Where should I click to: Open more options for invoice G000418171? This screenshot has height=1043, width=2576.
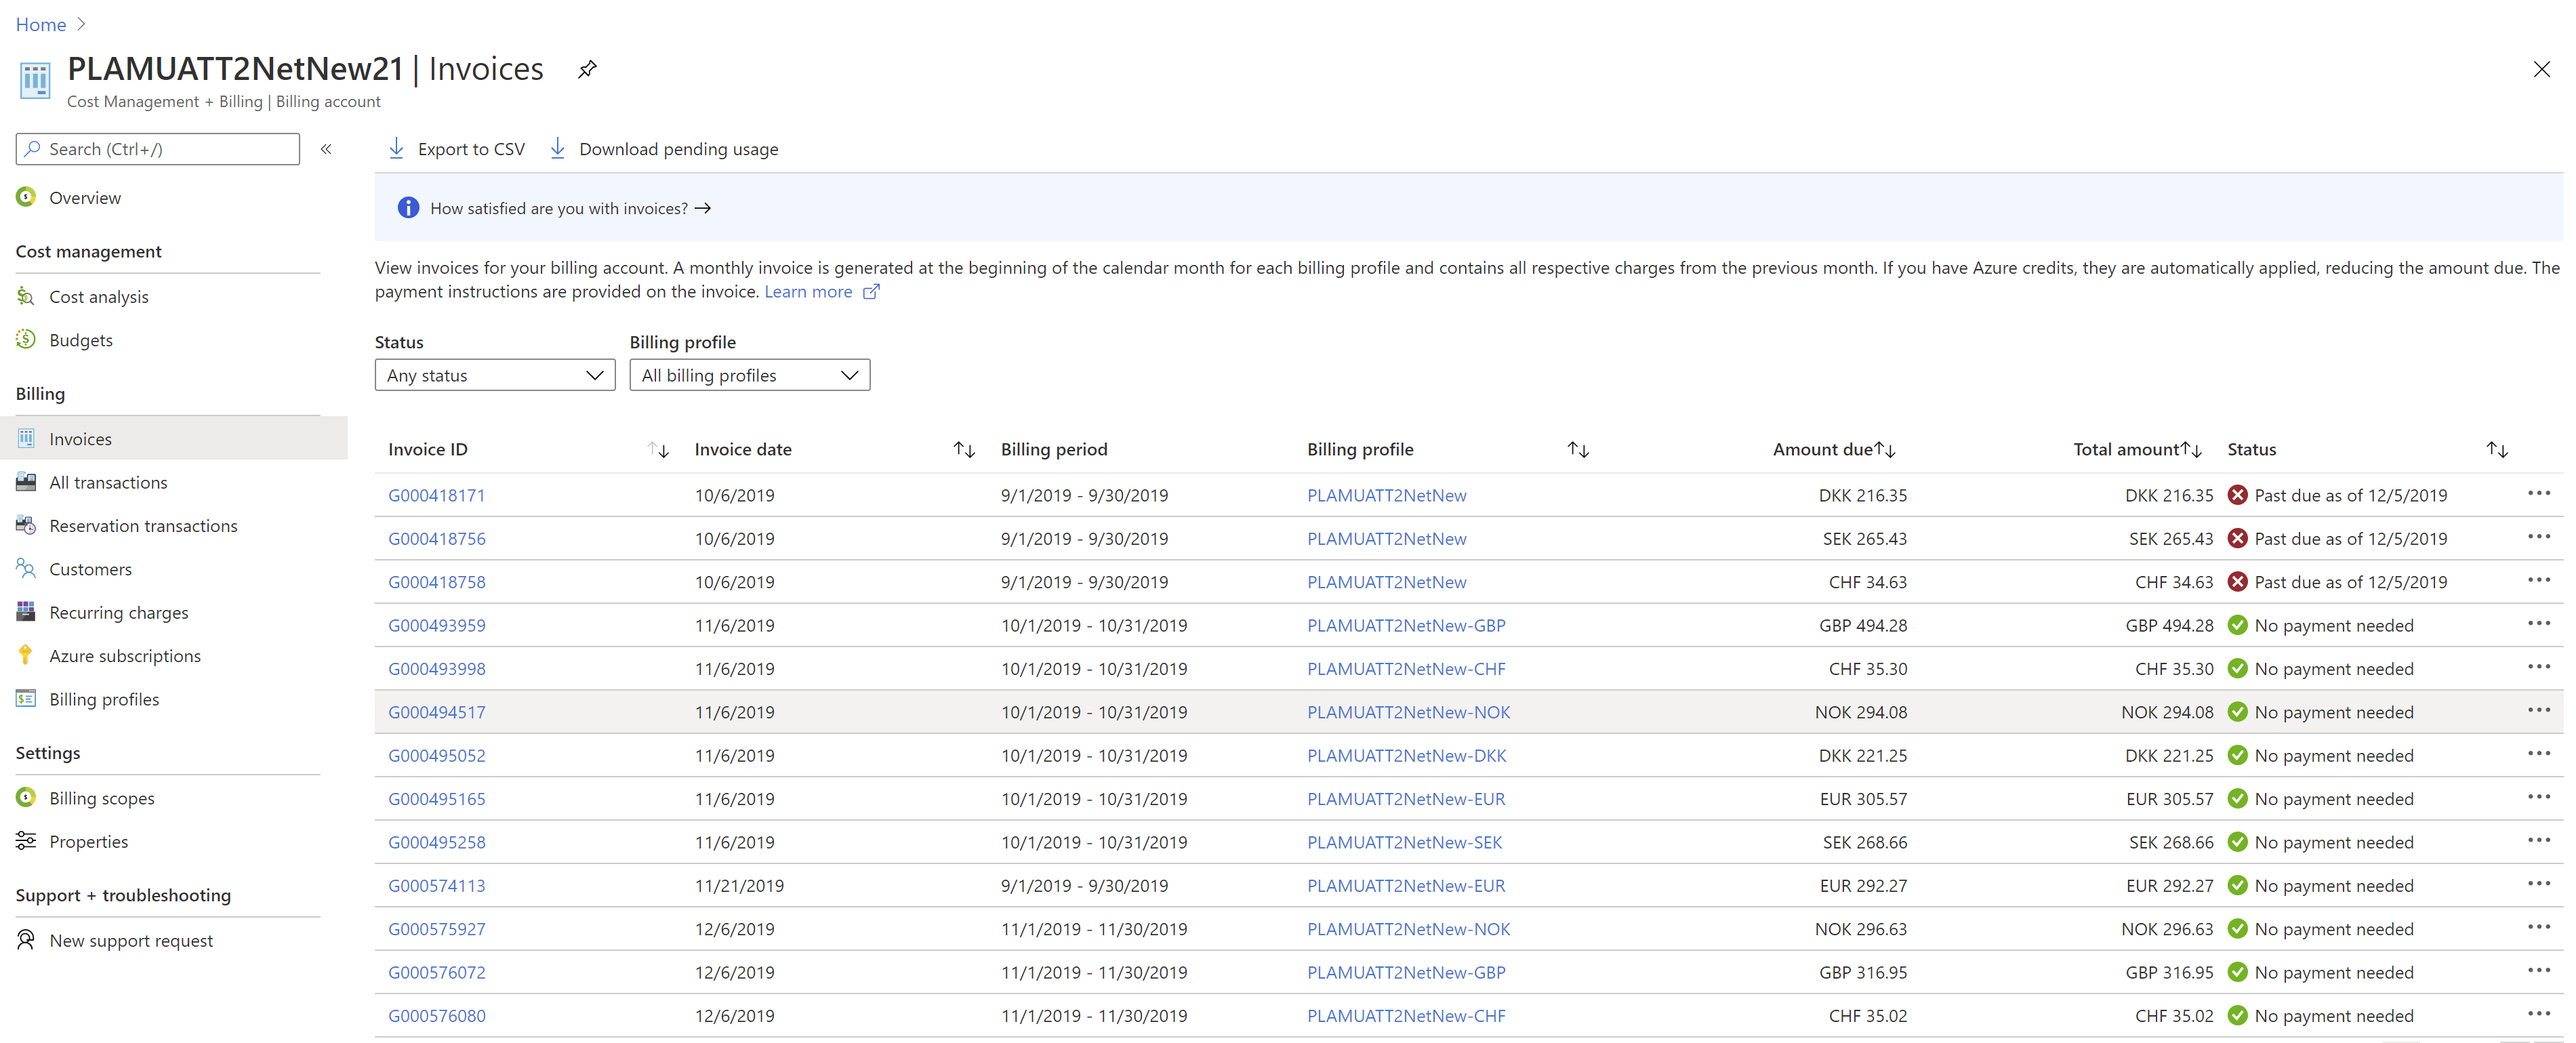(2538, 493)
